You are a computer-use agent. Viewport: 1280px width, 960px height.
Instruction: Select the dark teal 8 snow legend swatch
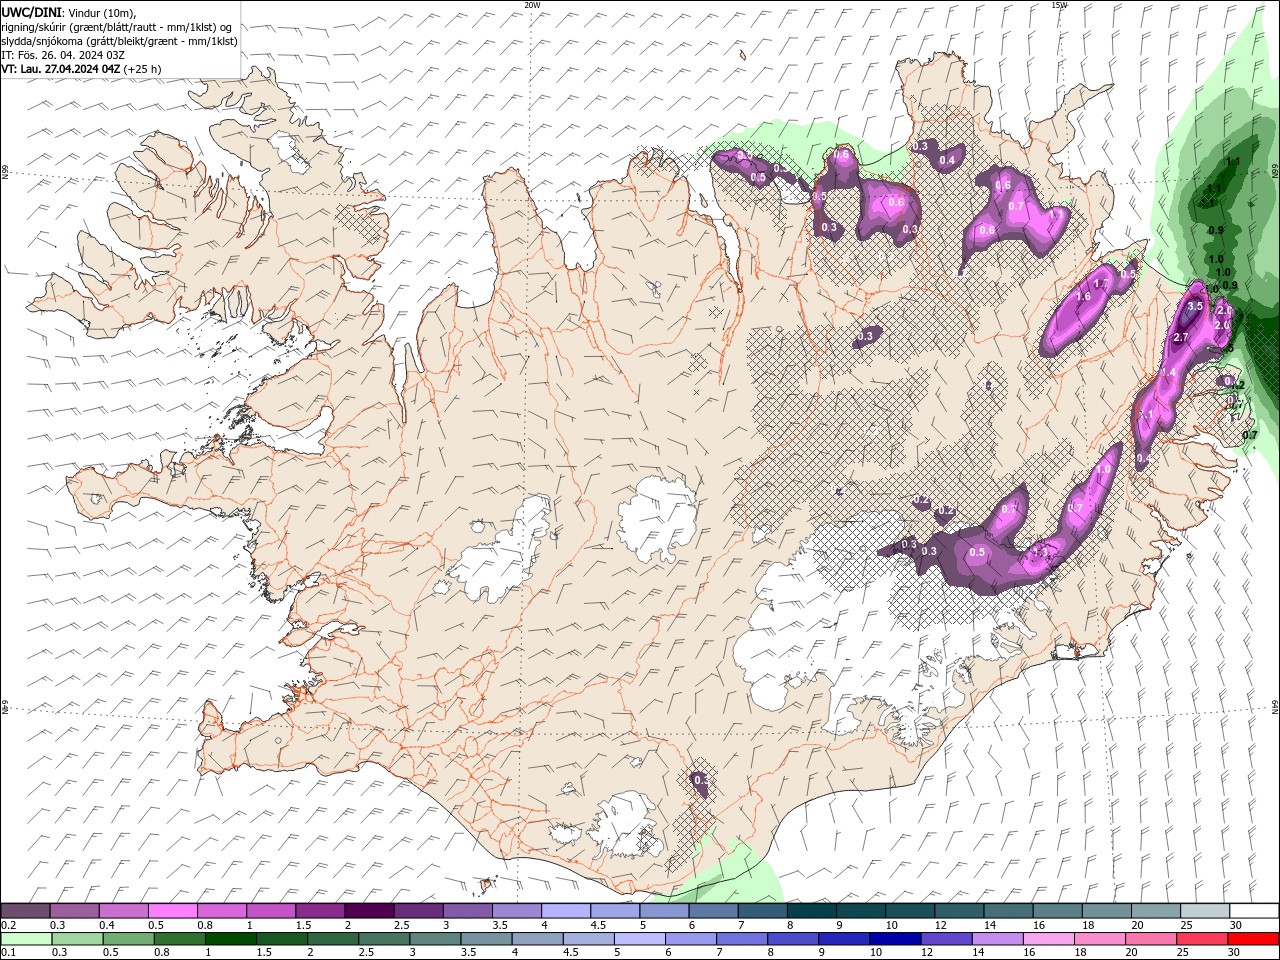[x=812, y=911]
